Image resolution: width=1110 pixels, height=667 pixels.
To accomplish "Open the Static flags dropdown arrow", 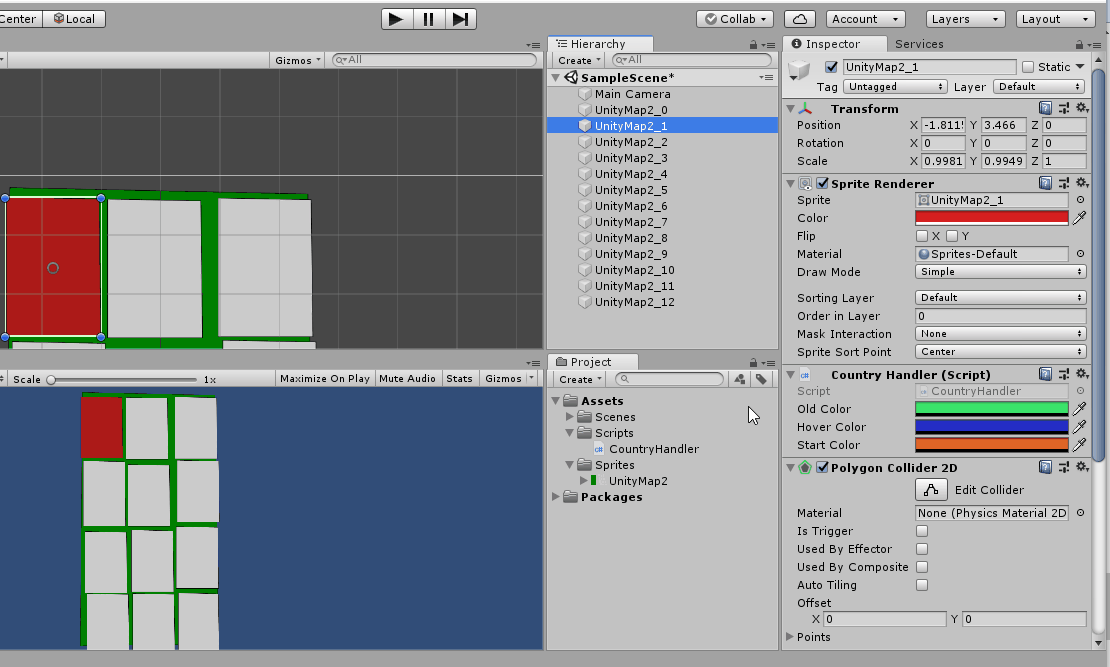I will coord(1080,67).
